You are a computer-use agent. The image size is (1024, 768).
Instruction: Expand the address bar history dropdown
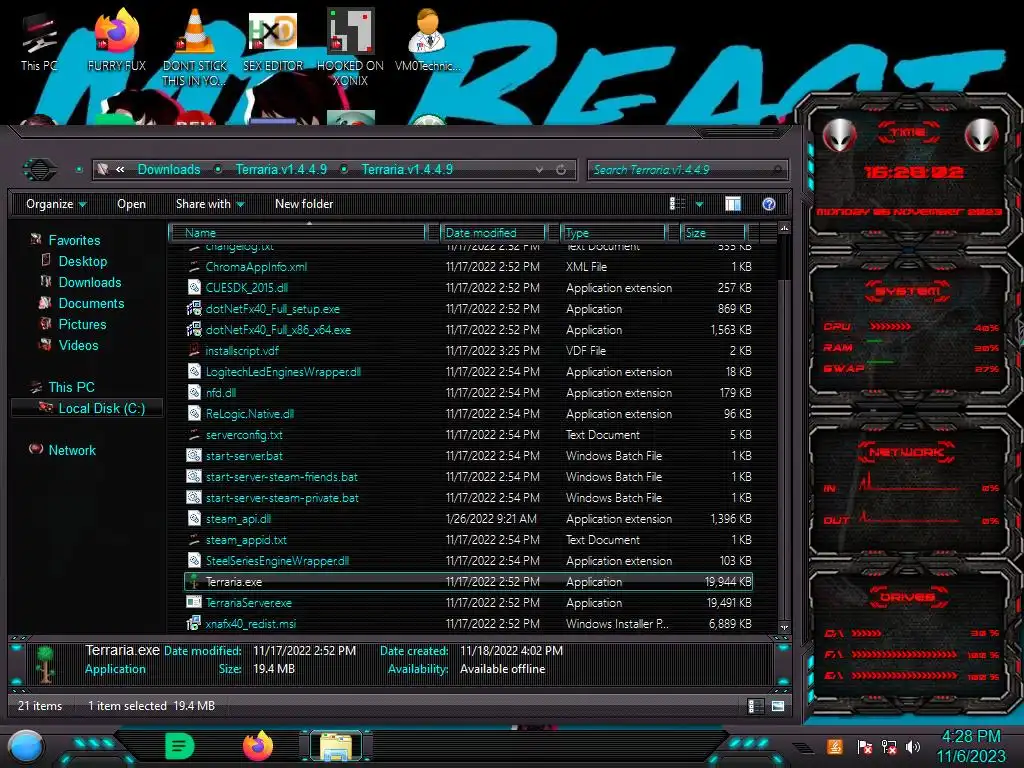[539, 170]
